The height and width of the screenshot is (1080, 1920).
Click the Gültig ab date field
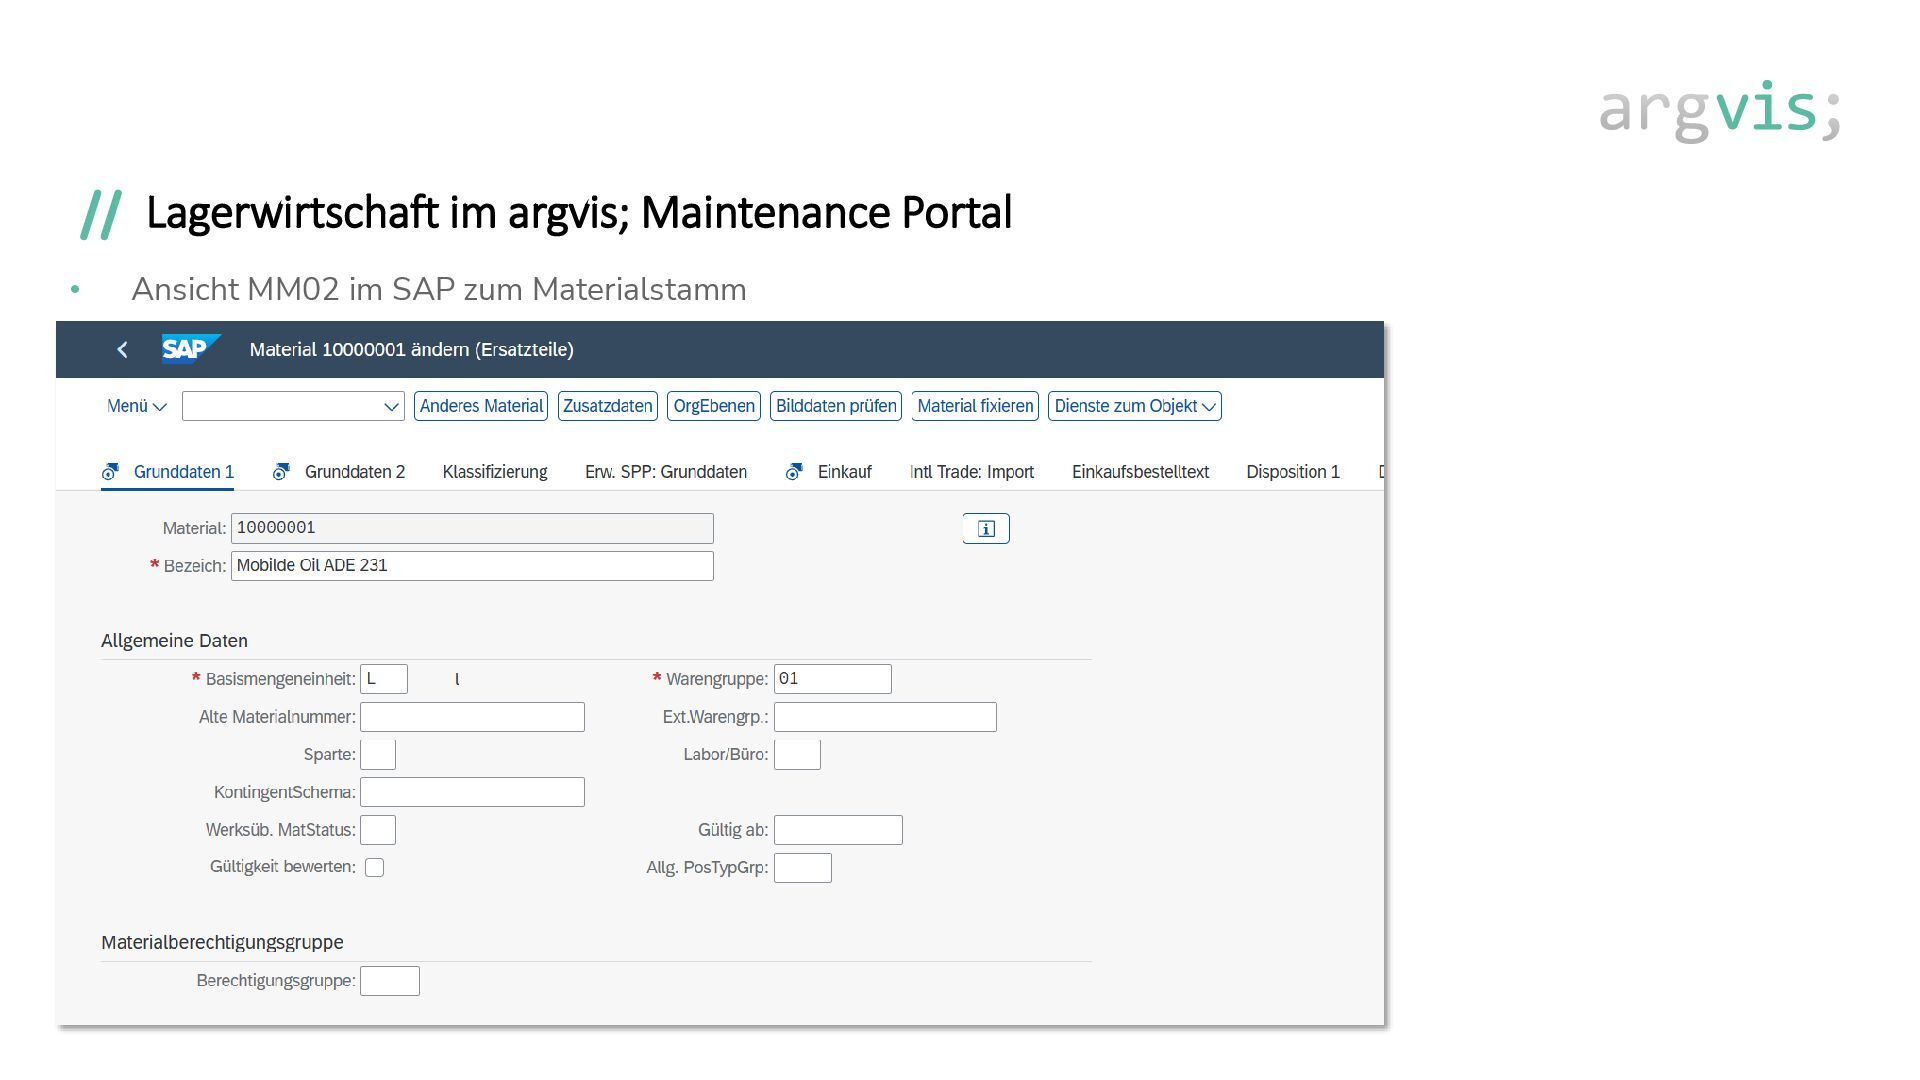(838, 830)
